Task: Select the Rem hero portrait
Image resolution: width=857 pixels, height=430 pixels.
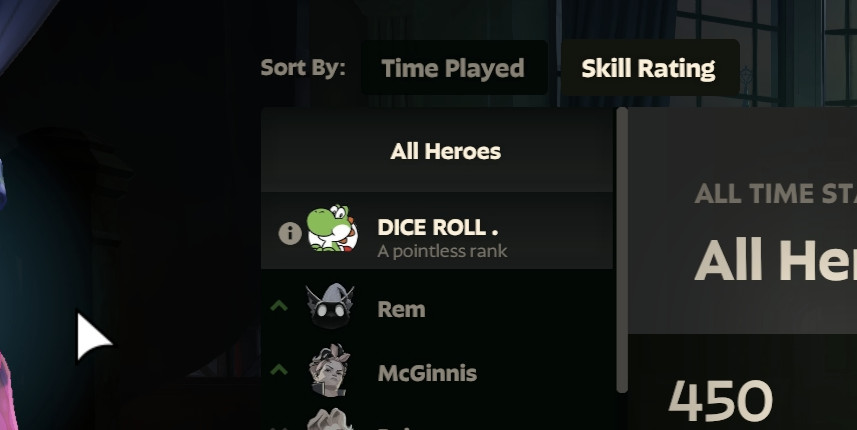Action: [330, 307]
